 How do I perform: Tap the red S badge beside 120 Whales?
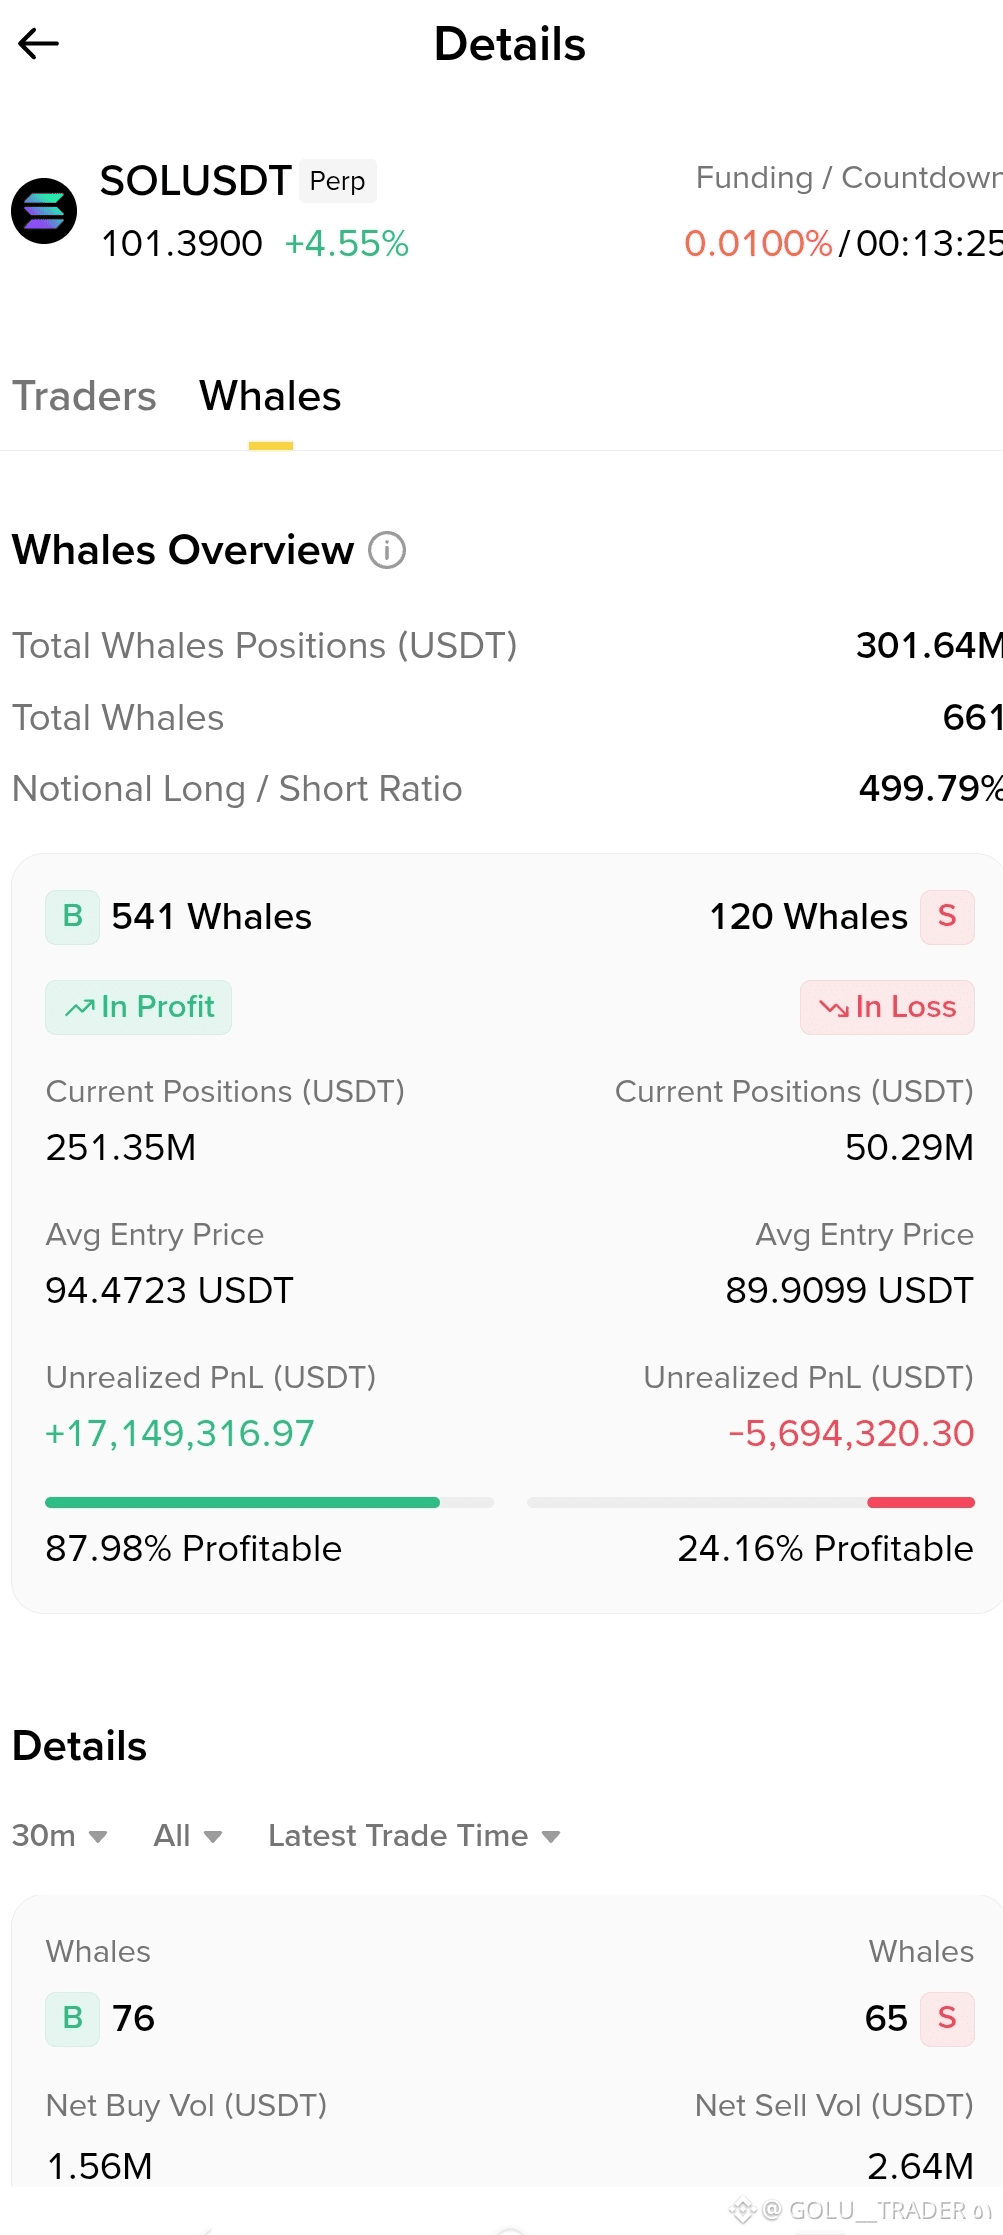click(947, 916)
